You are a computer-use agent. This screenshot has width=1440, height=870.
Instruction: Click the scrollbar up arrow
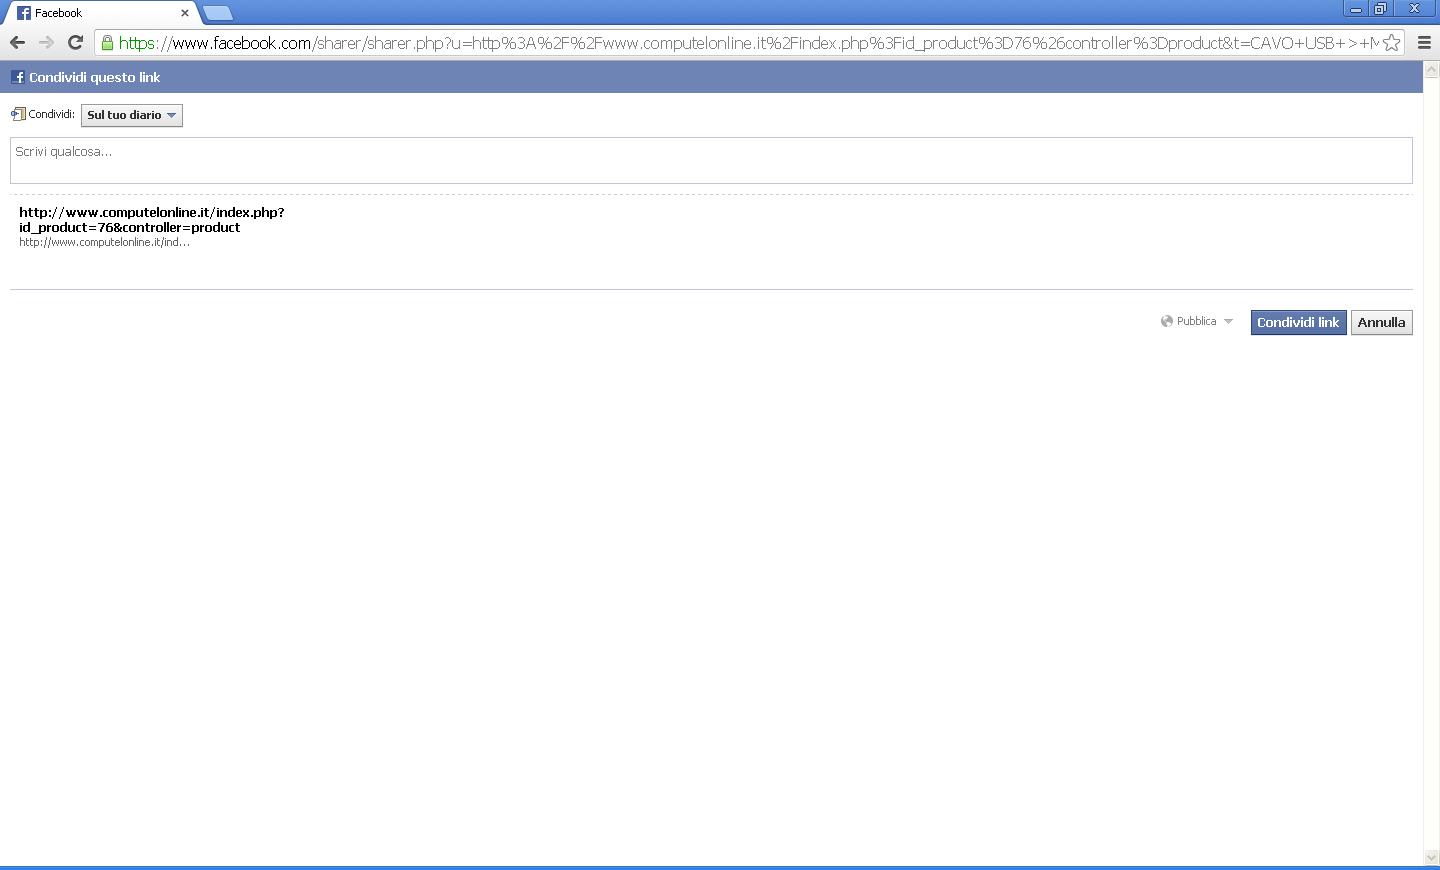(1431, 70)
